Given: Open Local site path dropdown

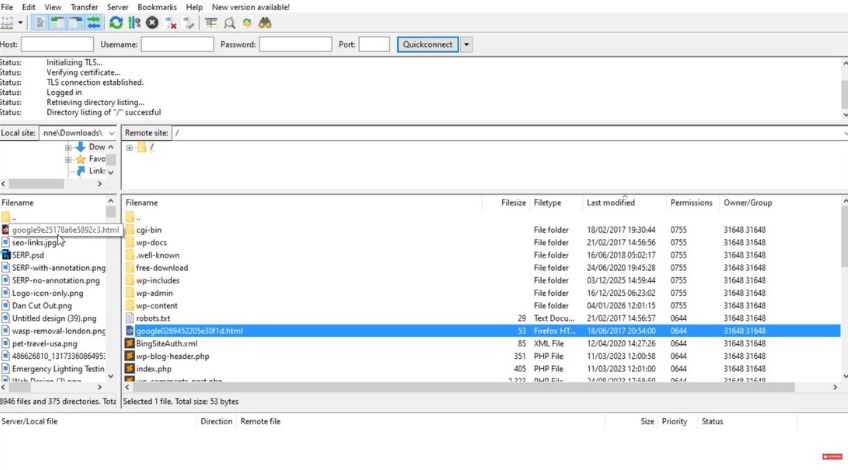Looking at the screenshot, I should click(x=111, y=133).
